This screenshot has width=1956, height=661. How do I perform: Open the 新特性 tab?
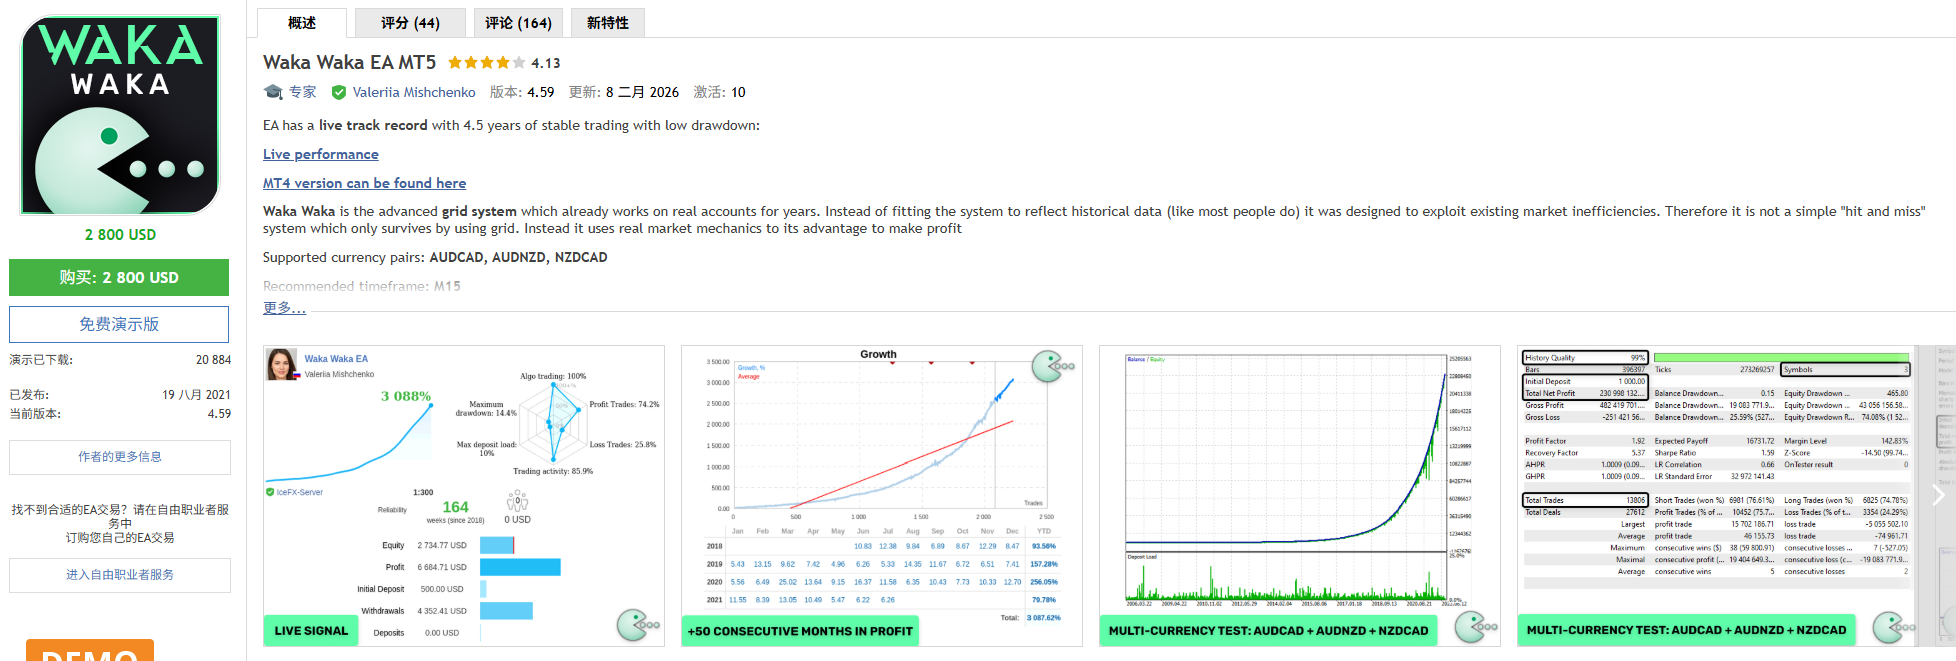tap(608, 23)
